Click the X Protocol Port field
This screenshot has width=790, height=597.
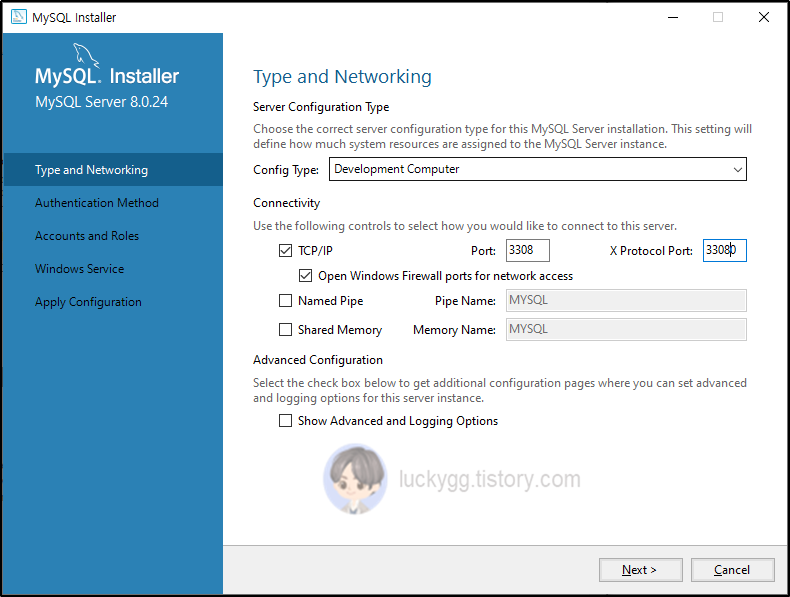tap(725, 250)
